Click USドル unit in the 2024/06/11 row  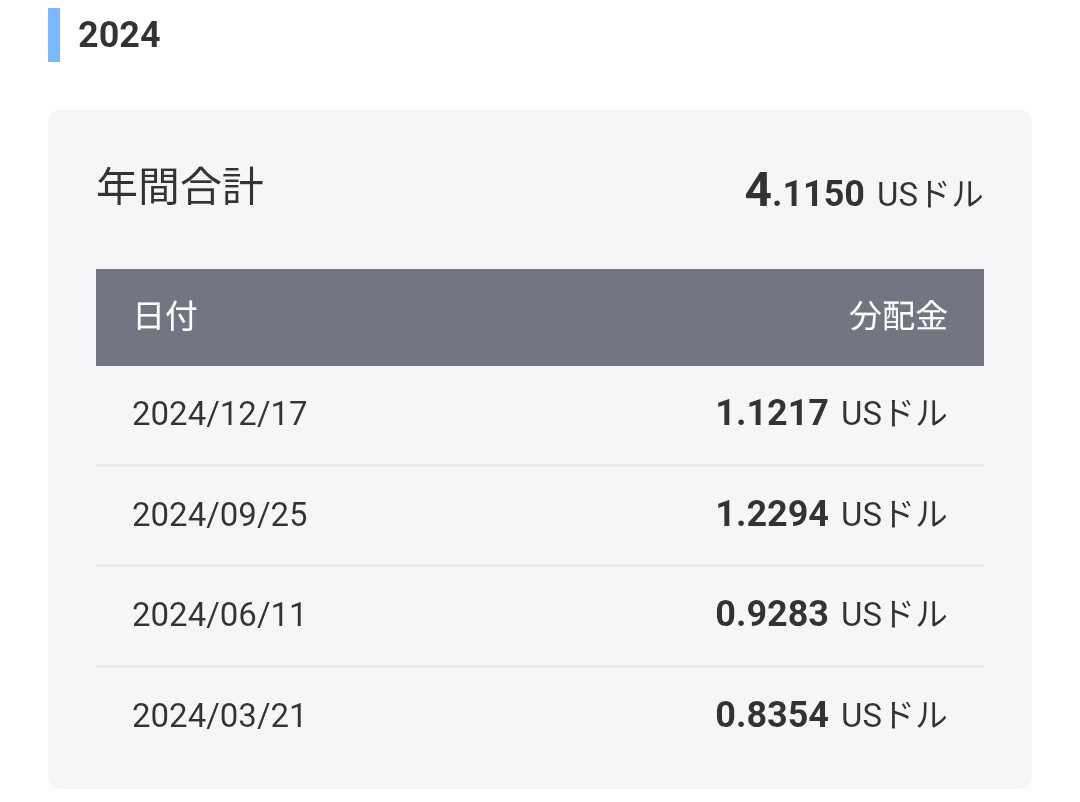pos(894,615)
